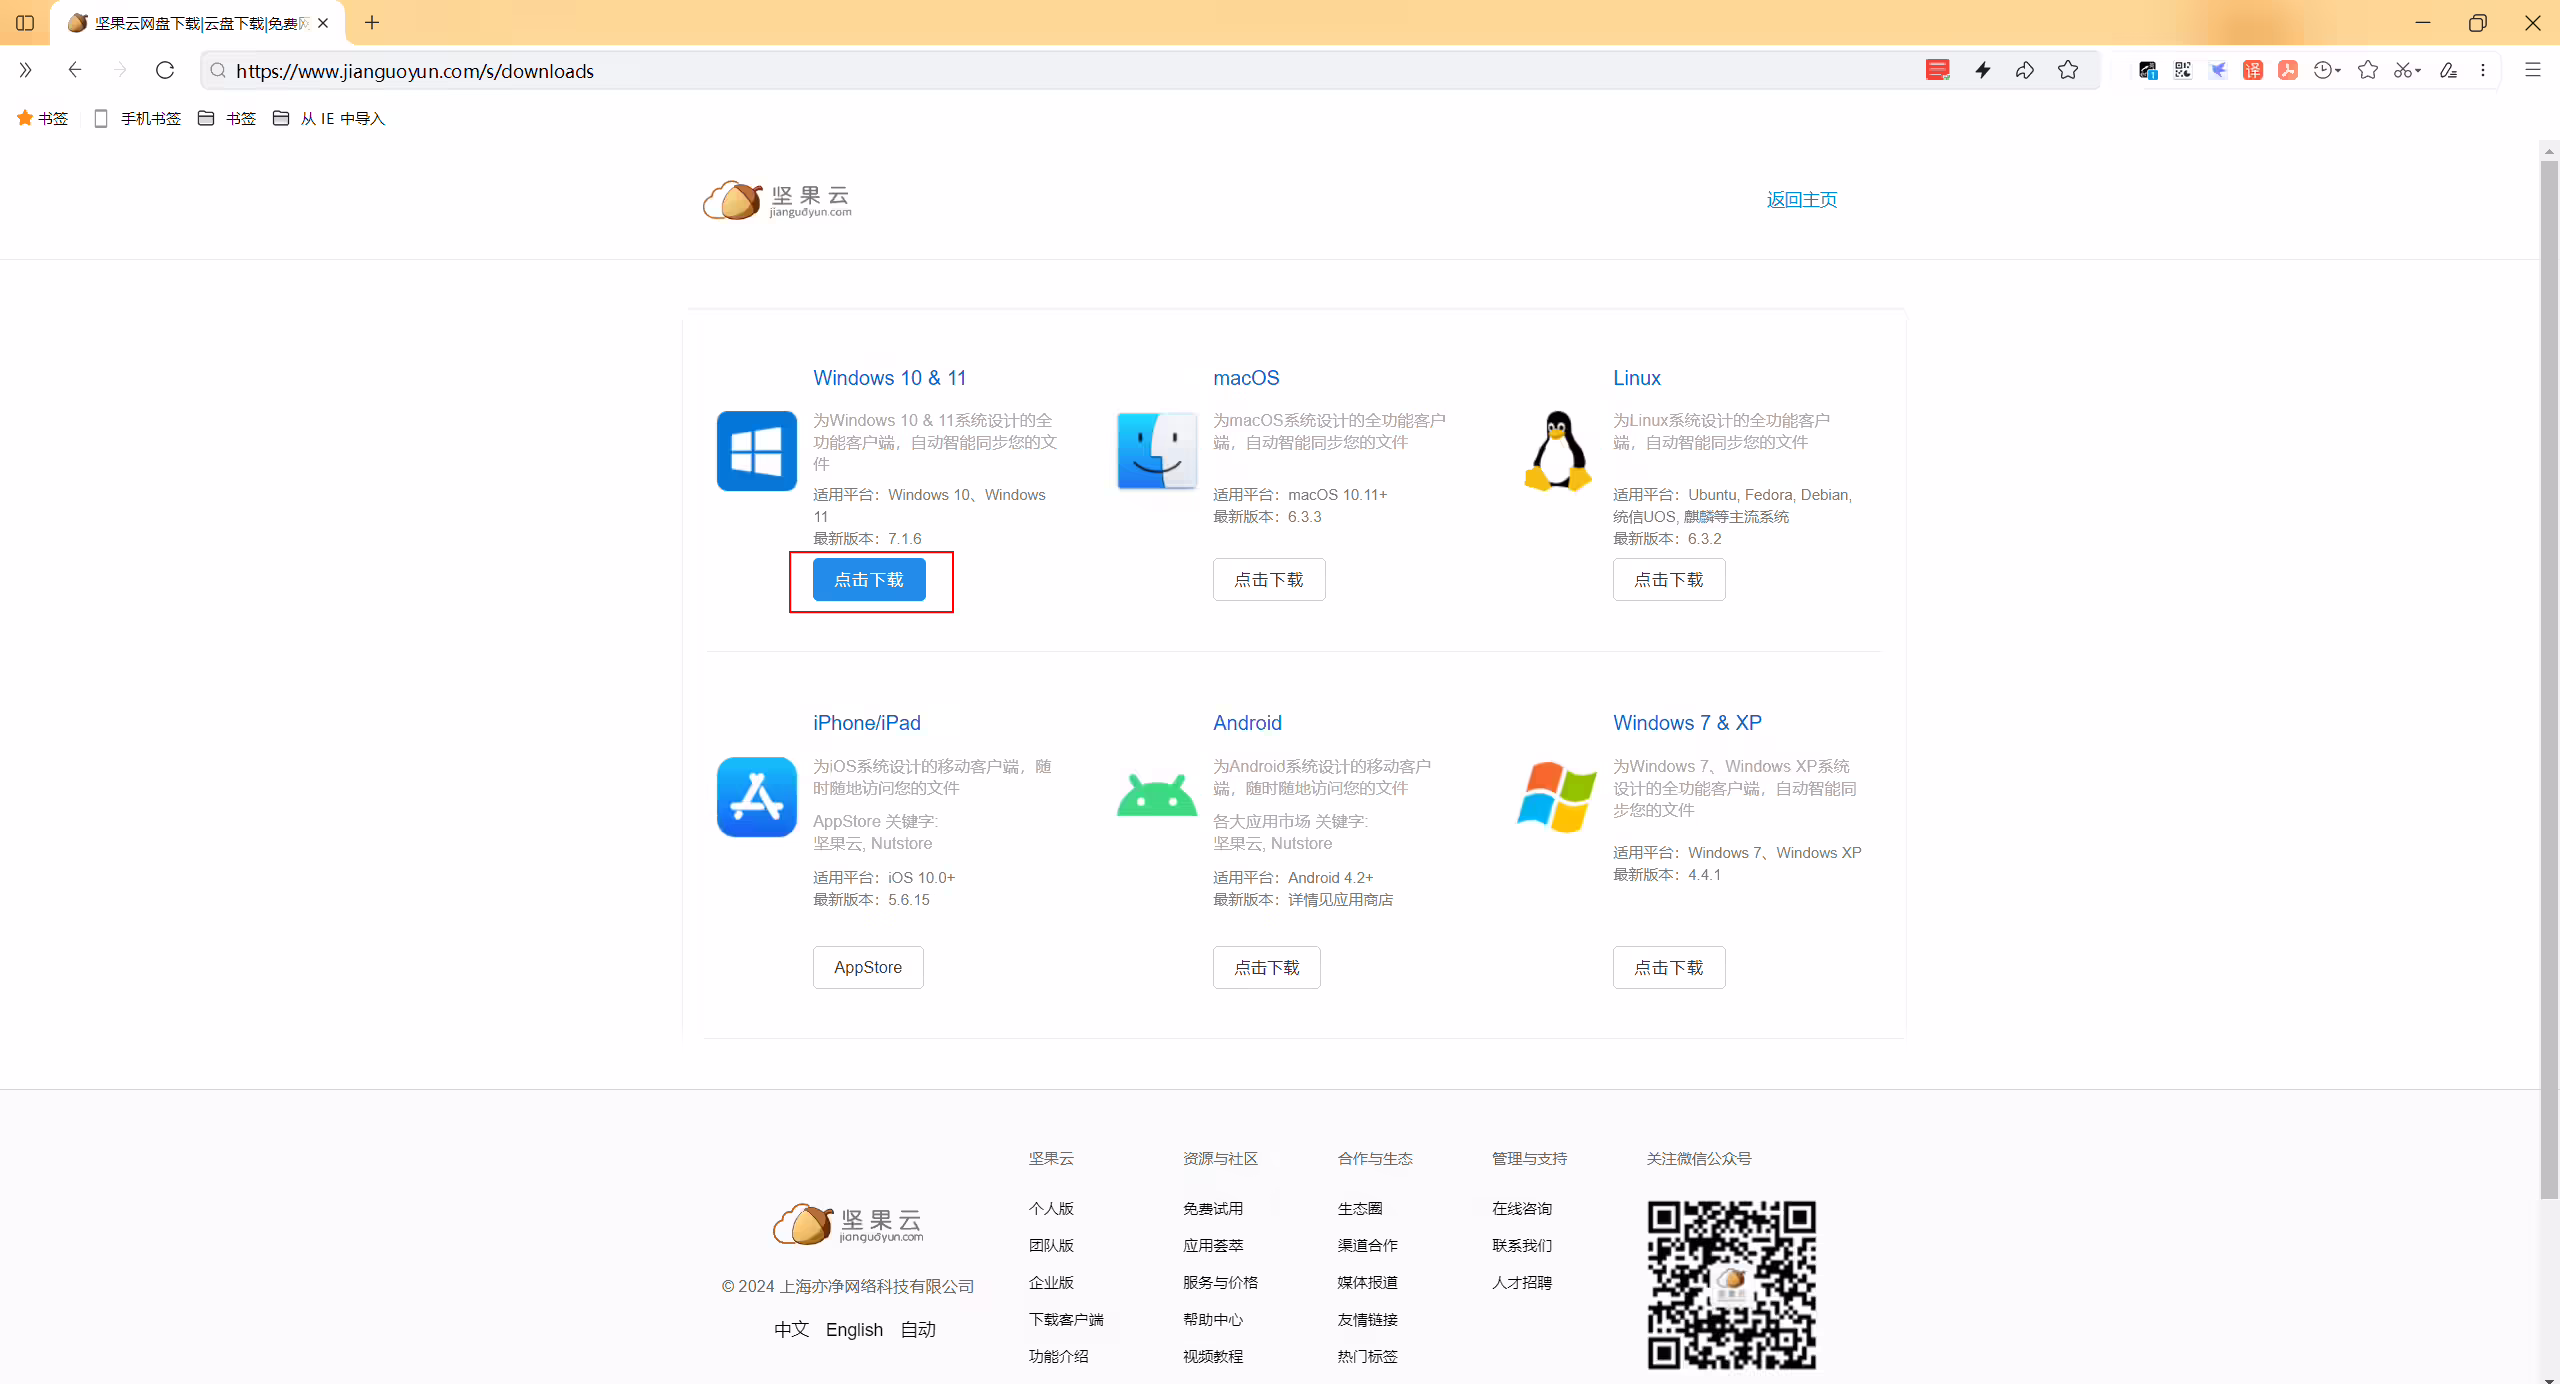2560x1384 pixels.
Task: Click the blue Windows 10 & 11 download button
Action: (x=869, y=580)
